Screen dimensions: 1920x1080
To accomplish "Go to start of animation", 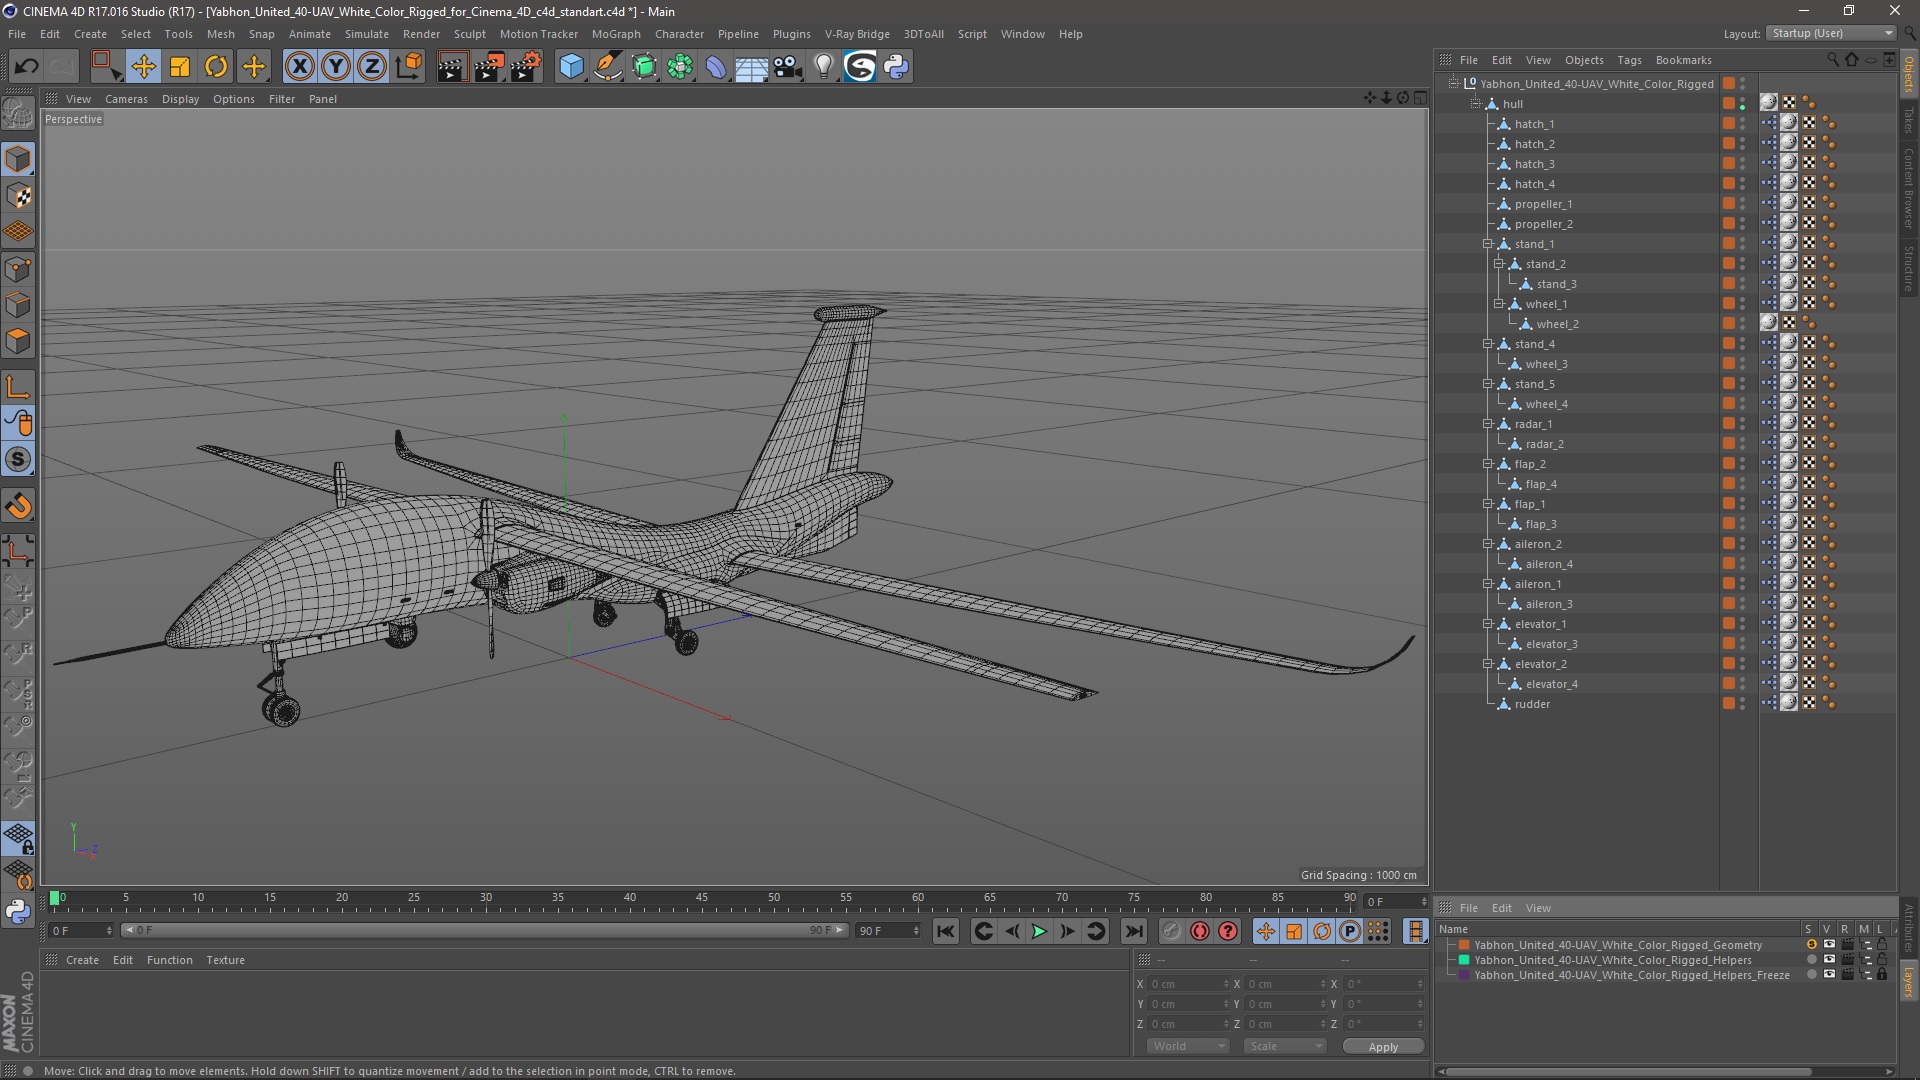I will pos(945,931).
